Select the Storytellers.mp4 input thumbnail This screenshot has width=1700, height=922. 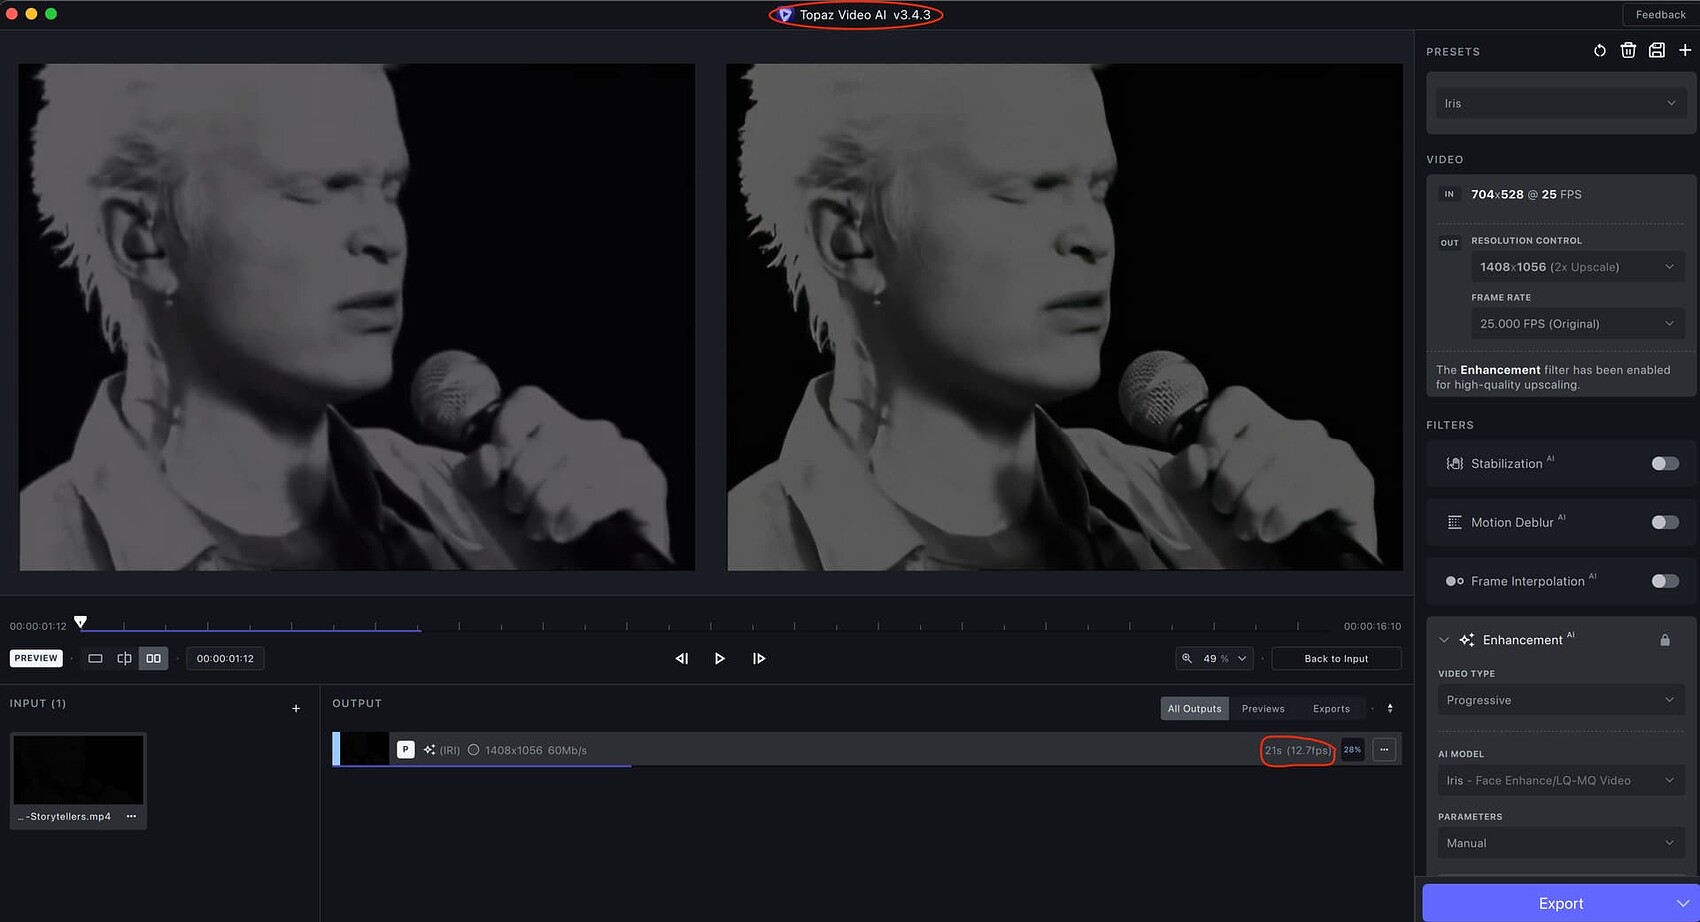[77, 769]
